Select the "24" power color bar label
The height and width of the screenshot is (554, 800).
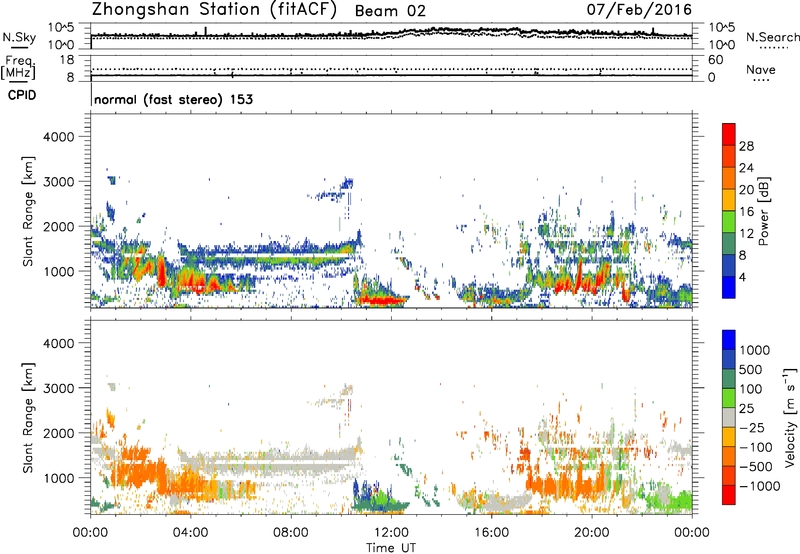pyautogui.click(x=746, y=168)
